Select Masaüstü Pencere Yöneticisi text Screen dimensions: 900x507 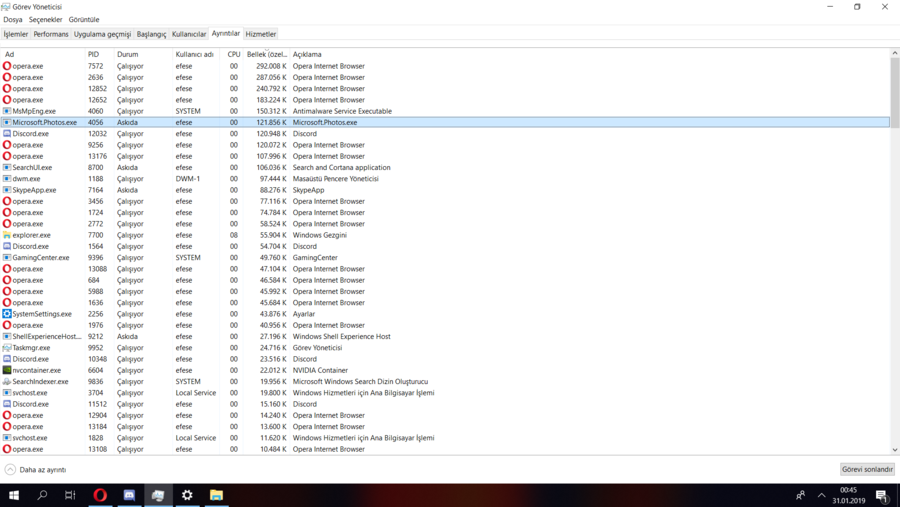335,179
